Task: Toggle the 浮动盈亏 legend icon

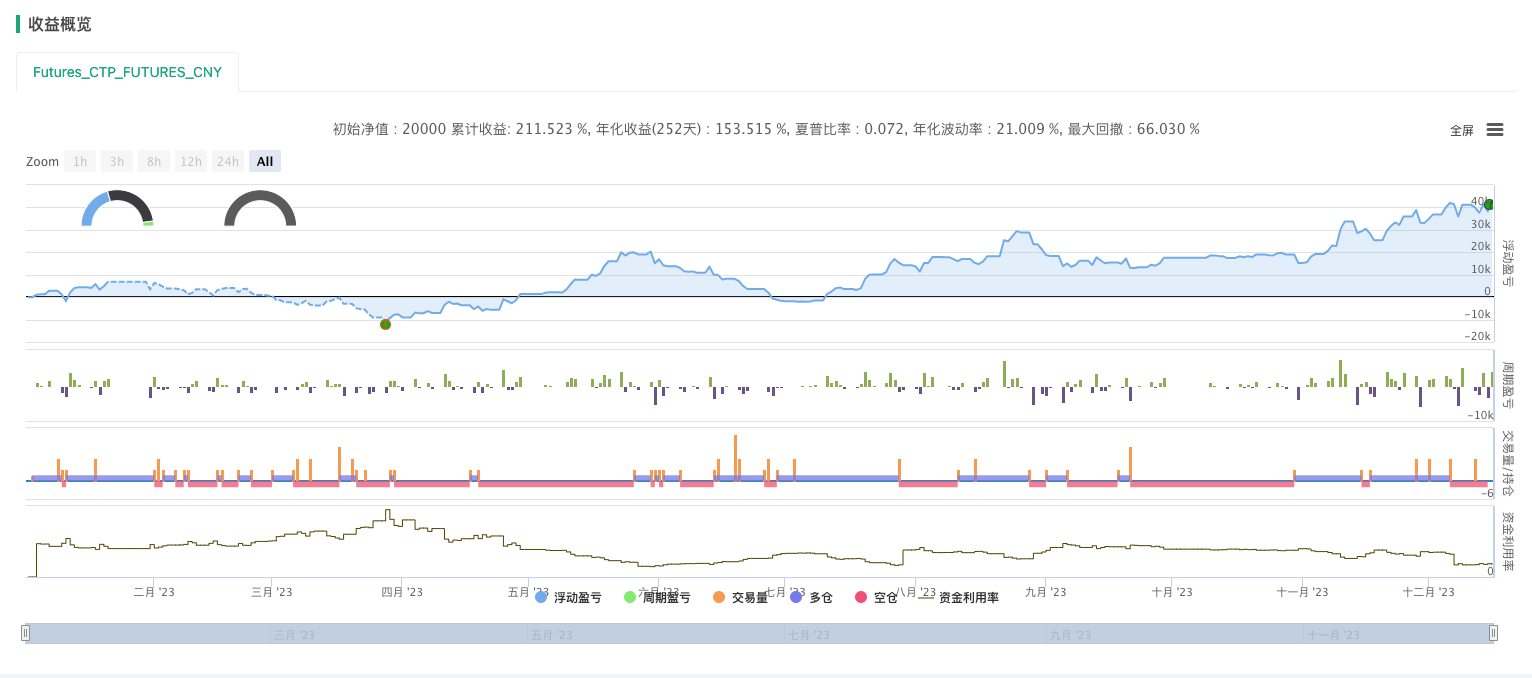Action: (541, 596)
